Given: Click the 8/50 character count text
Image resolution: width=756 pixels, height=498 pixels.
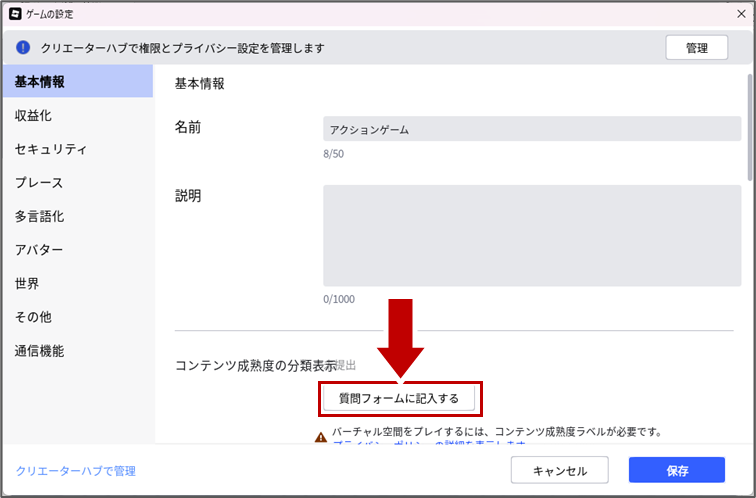Looking at the screenshot, I should pyautogui.click(x=334, y=154).
